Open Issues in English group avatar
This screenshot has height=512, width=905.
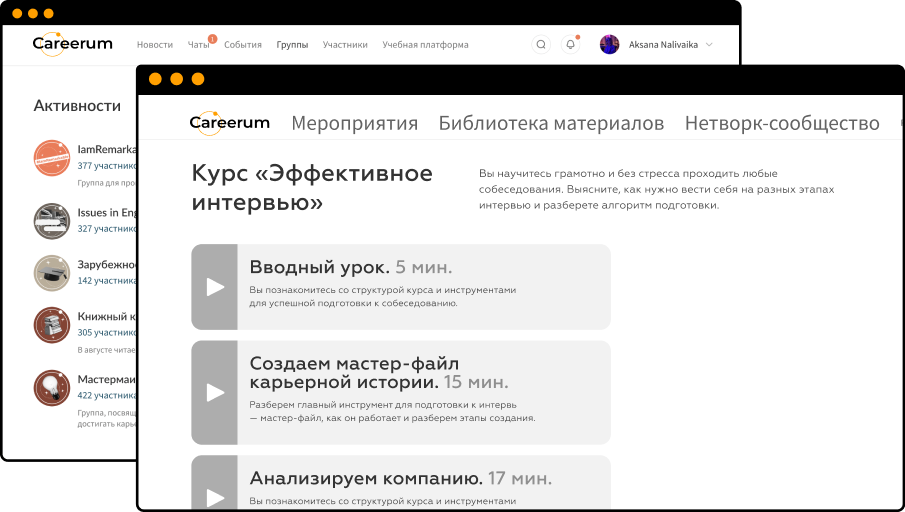(x=51, y=220)
